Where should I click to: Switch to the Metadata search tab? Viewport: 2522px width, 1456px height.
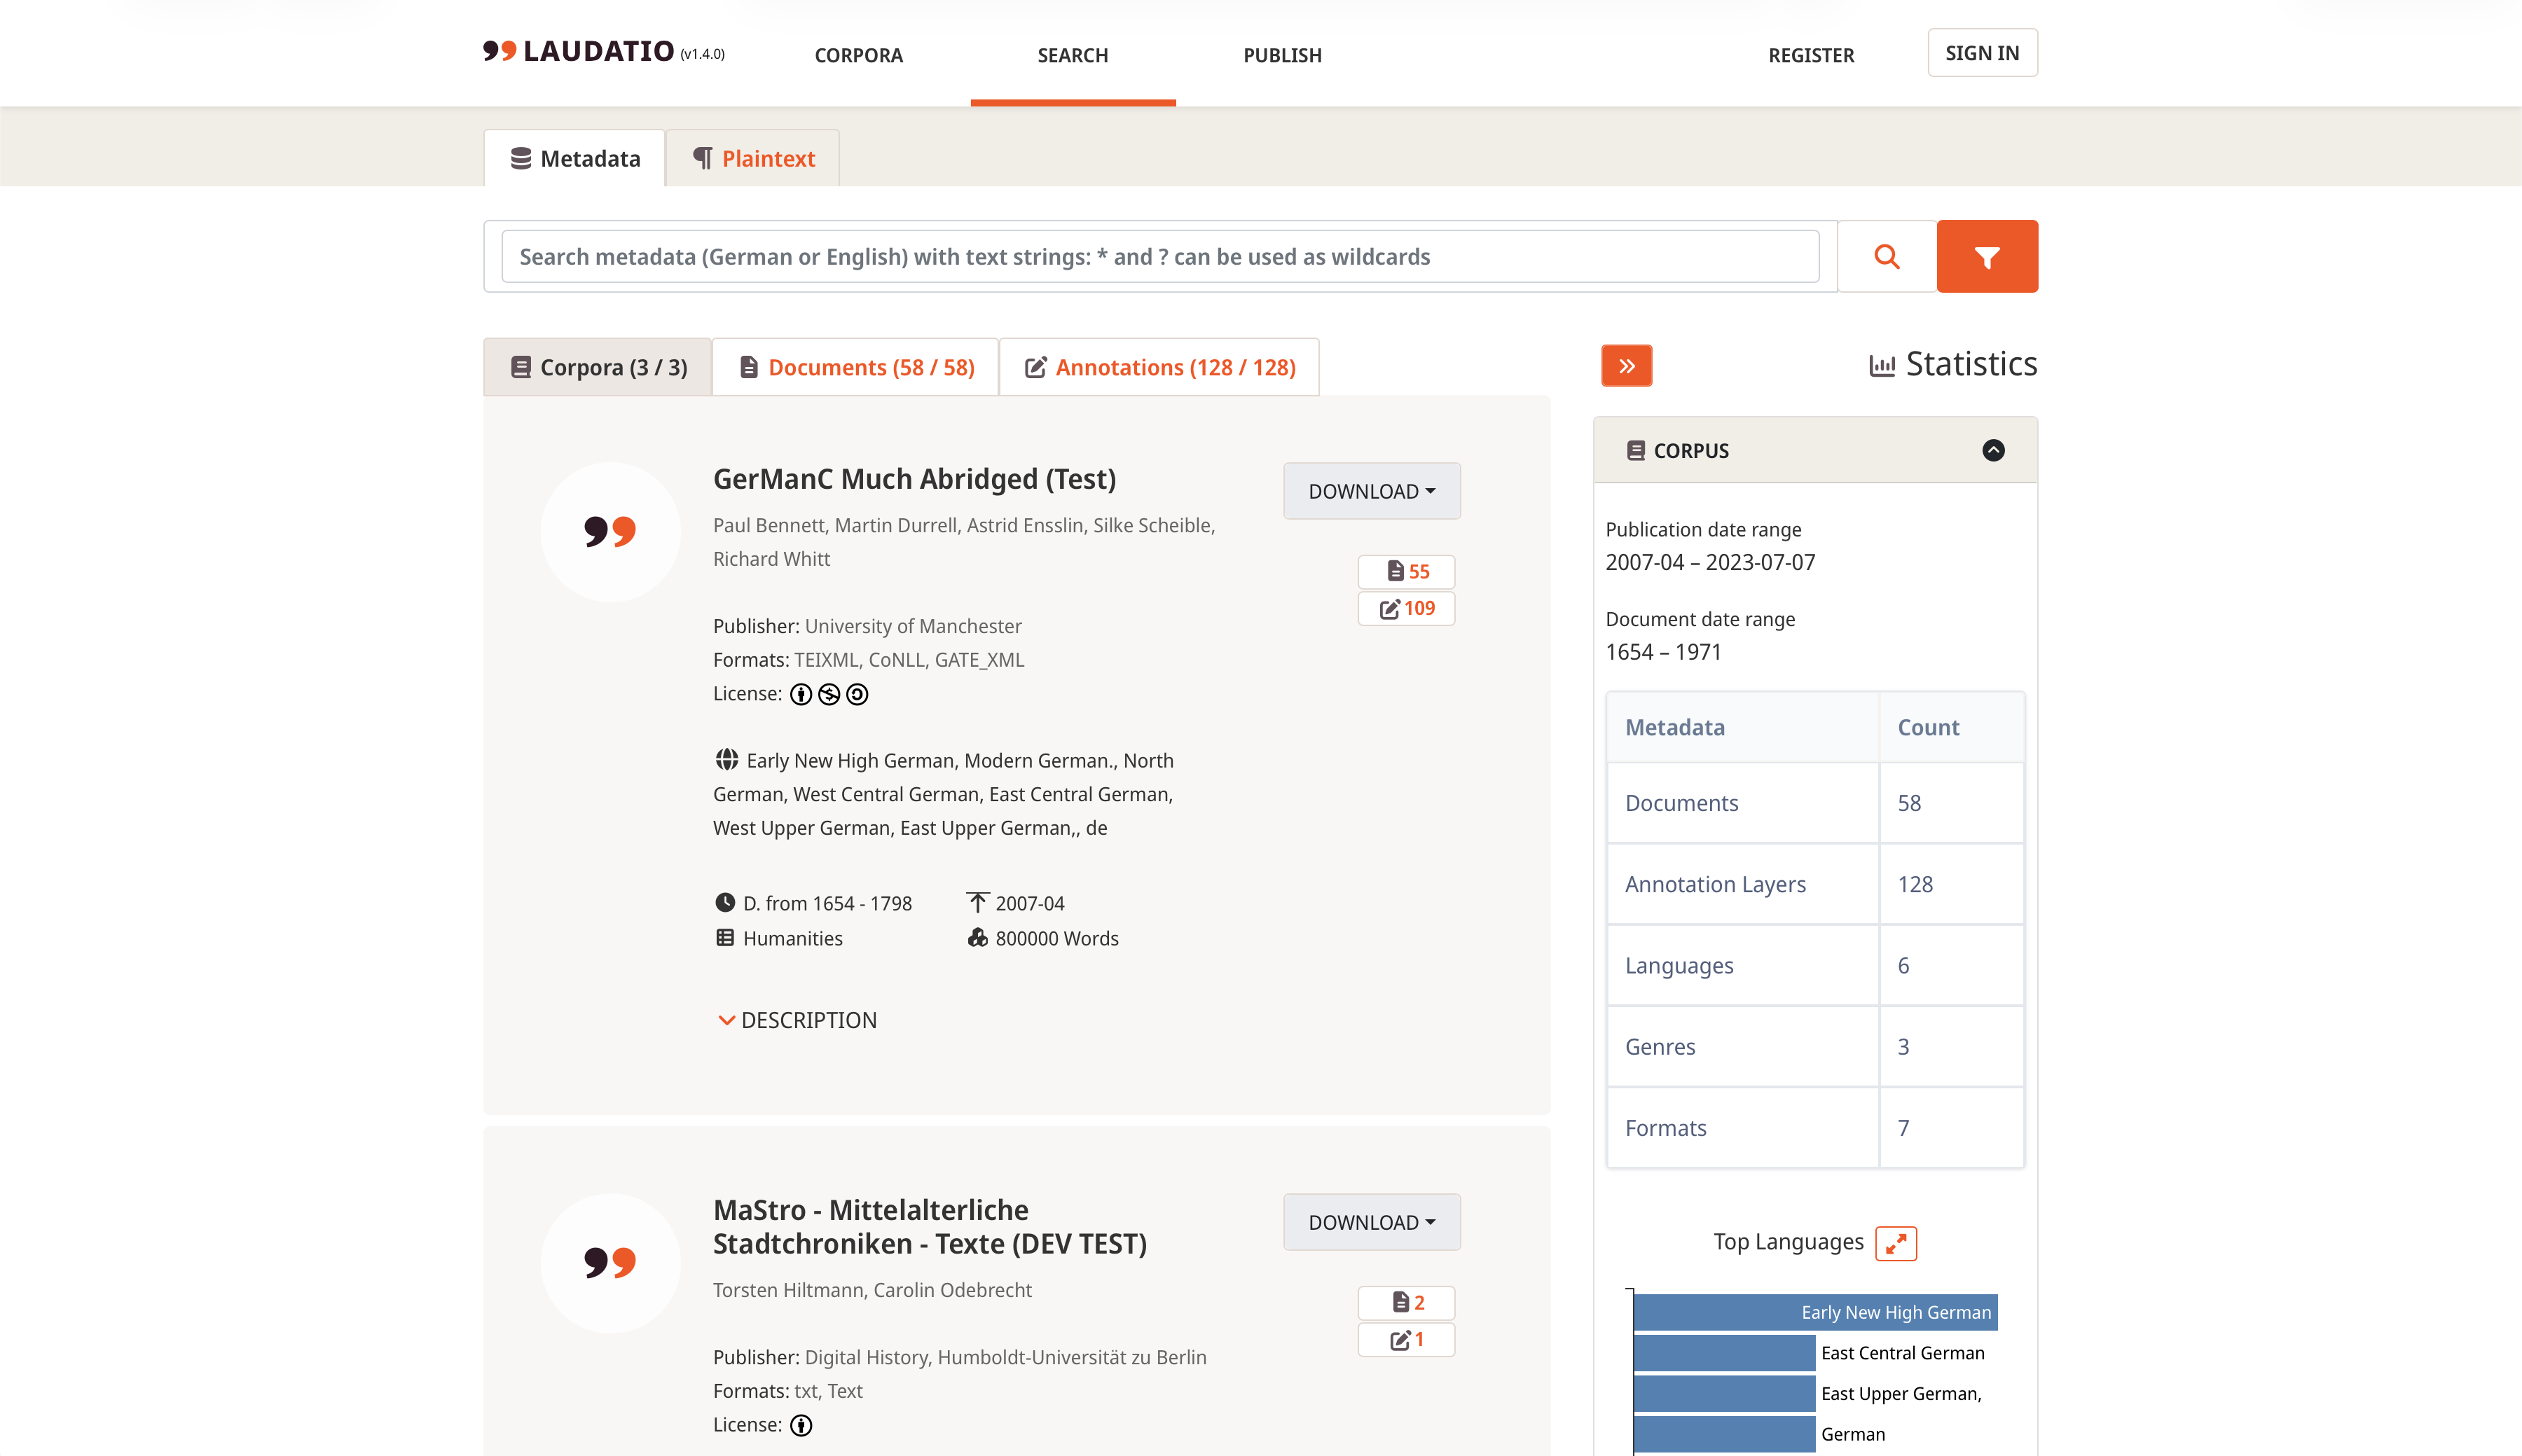[x=575, y=158]
